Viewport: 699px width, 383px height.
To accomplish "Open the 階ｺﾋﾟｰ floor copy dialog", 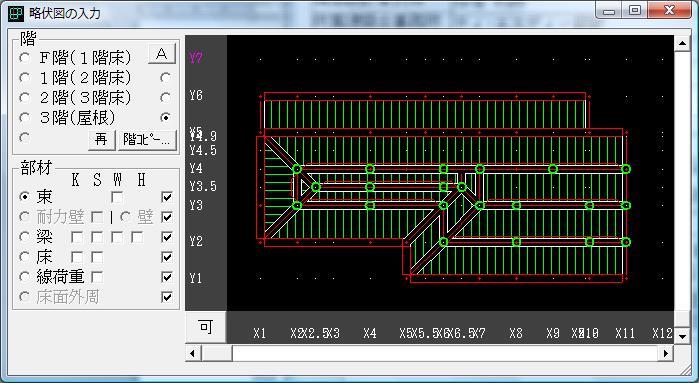I will pos(147,140).
